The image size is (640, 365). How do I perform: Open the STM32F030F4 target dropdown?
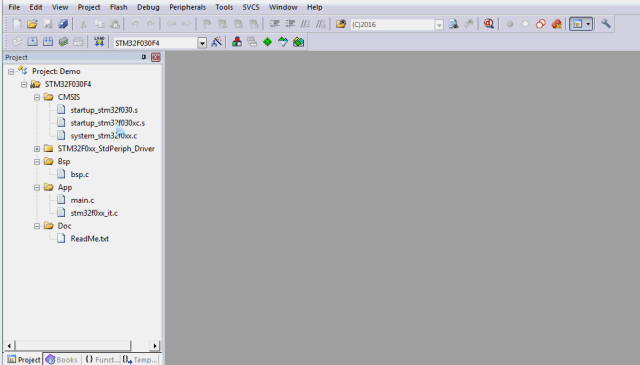point(202,43)
